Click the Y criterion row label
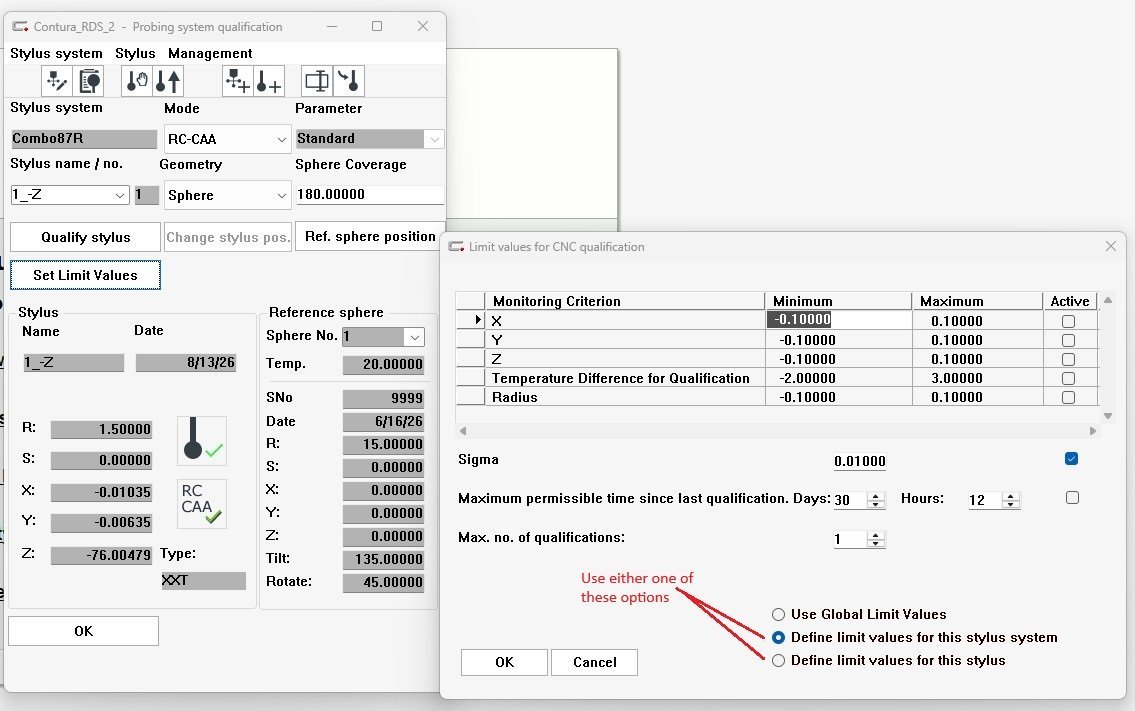Screen dimensions: 1135x711 pyautogui.click(x=497, y=340)
